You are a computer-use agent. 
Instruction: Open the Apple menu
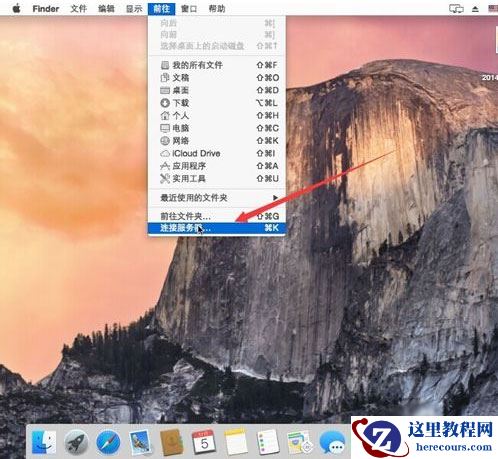click(16, 8)
